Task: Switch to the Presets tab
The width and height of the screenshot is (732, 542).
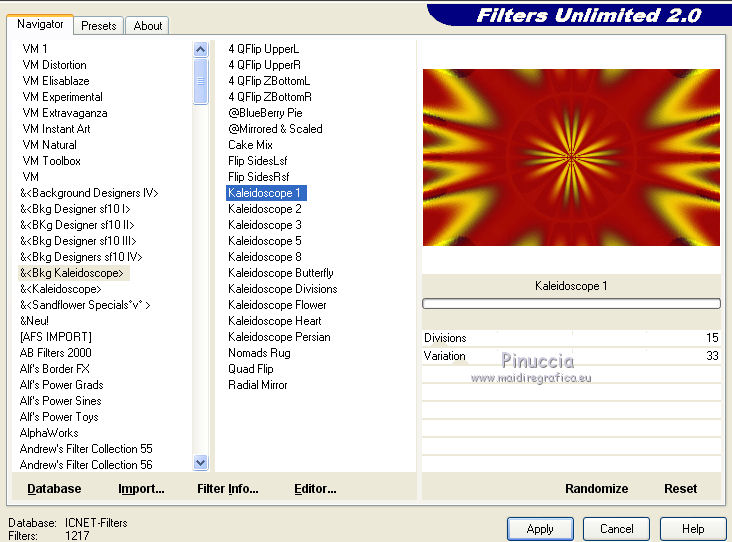Action: pyautogui.click(x=99, y=26)
